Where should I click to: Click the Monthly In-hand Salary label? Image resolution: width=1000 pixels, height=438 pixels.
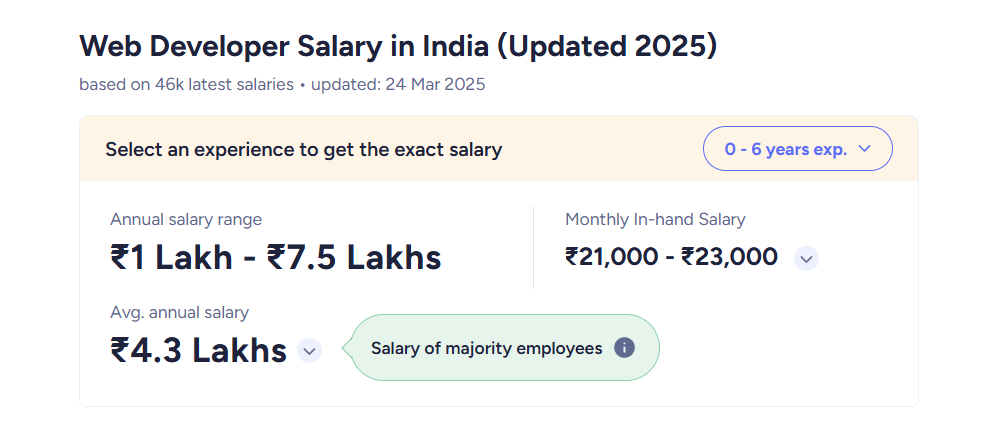[655, 220]
